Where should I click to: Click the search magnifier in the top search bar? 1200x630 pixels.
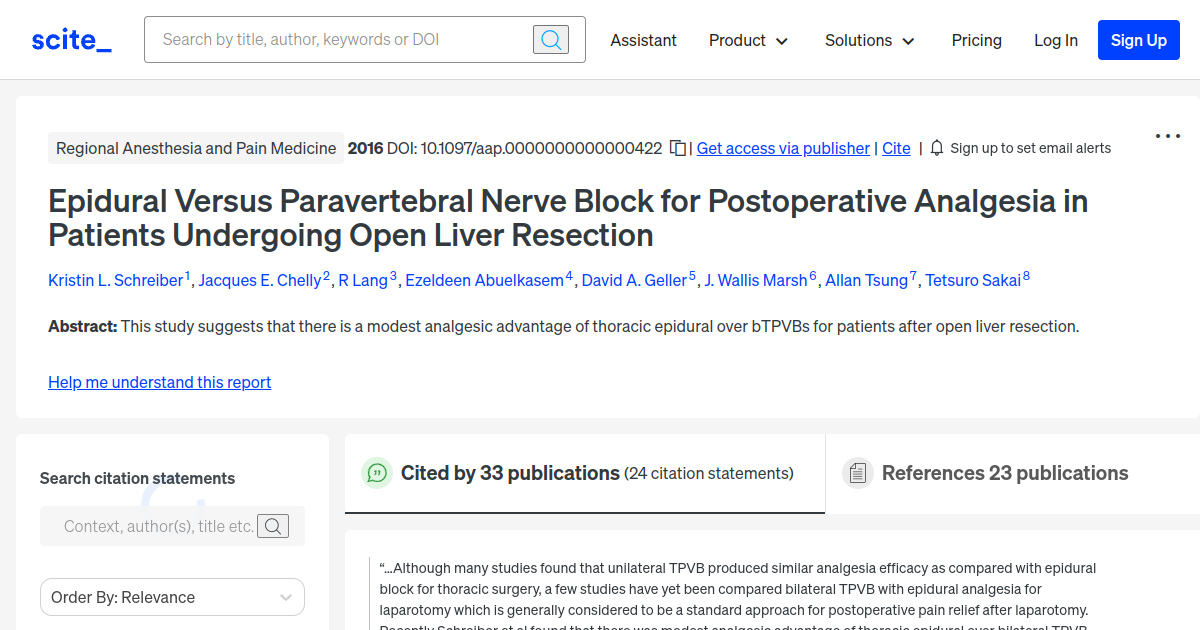(550, 39)
